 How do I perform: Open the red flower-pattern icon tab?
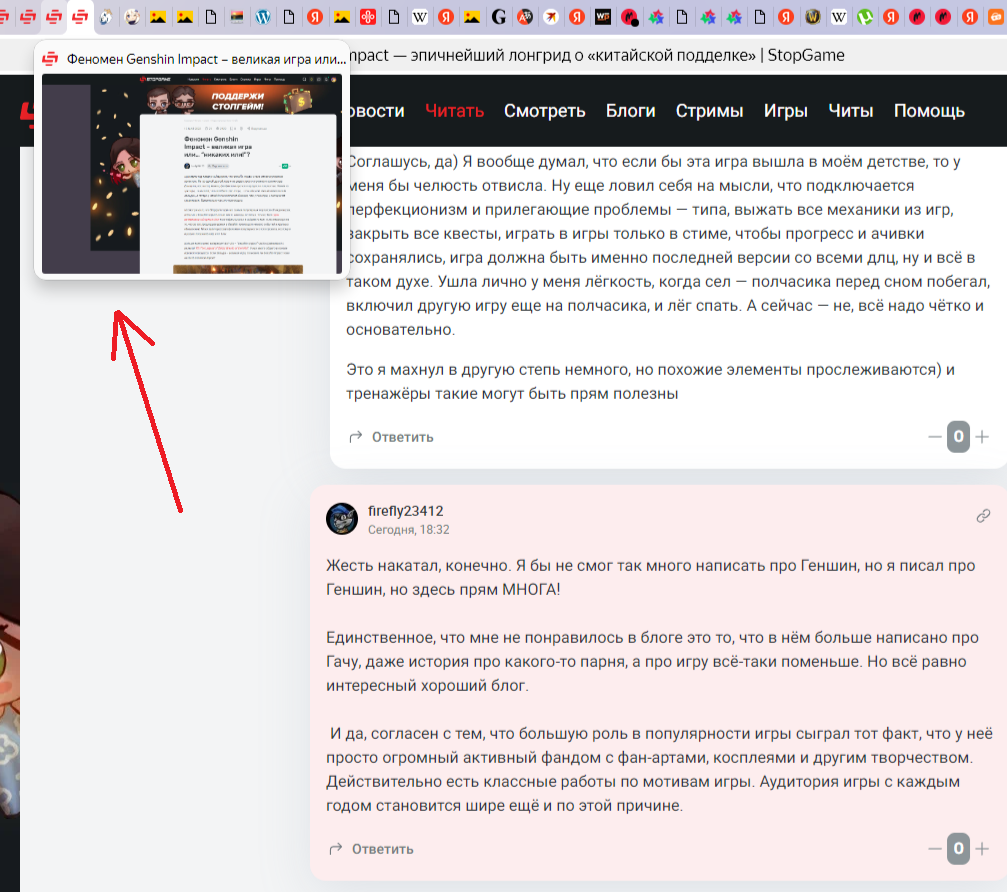[x=368, y=17]
